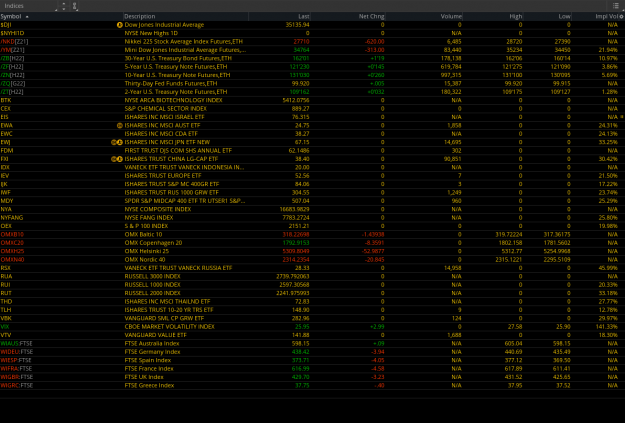The image size is (625, 423).
Task: Click ISHARES TRUST 10-20 YR TRS ETF
Action: click(x=169, y=310)
